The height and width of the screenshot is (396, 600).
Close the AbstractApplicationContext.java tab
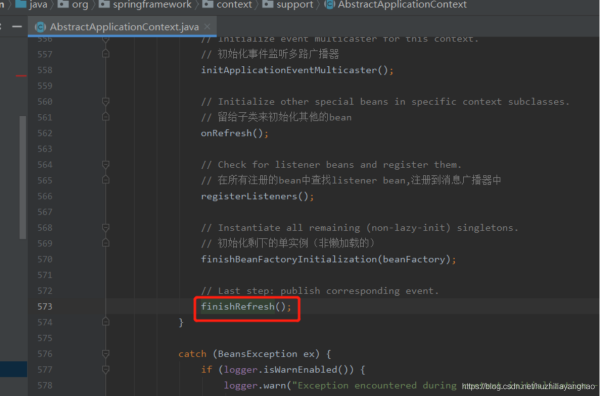click(207, 26)
